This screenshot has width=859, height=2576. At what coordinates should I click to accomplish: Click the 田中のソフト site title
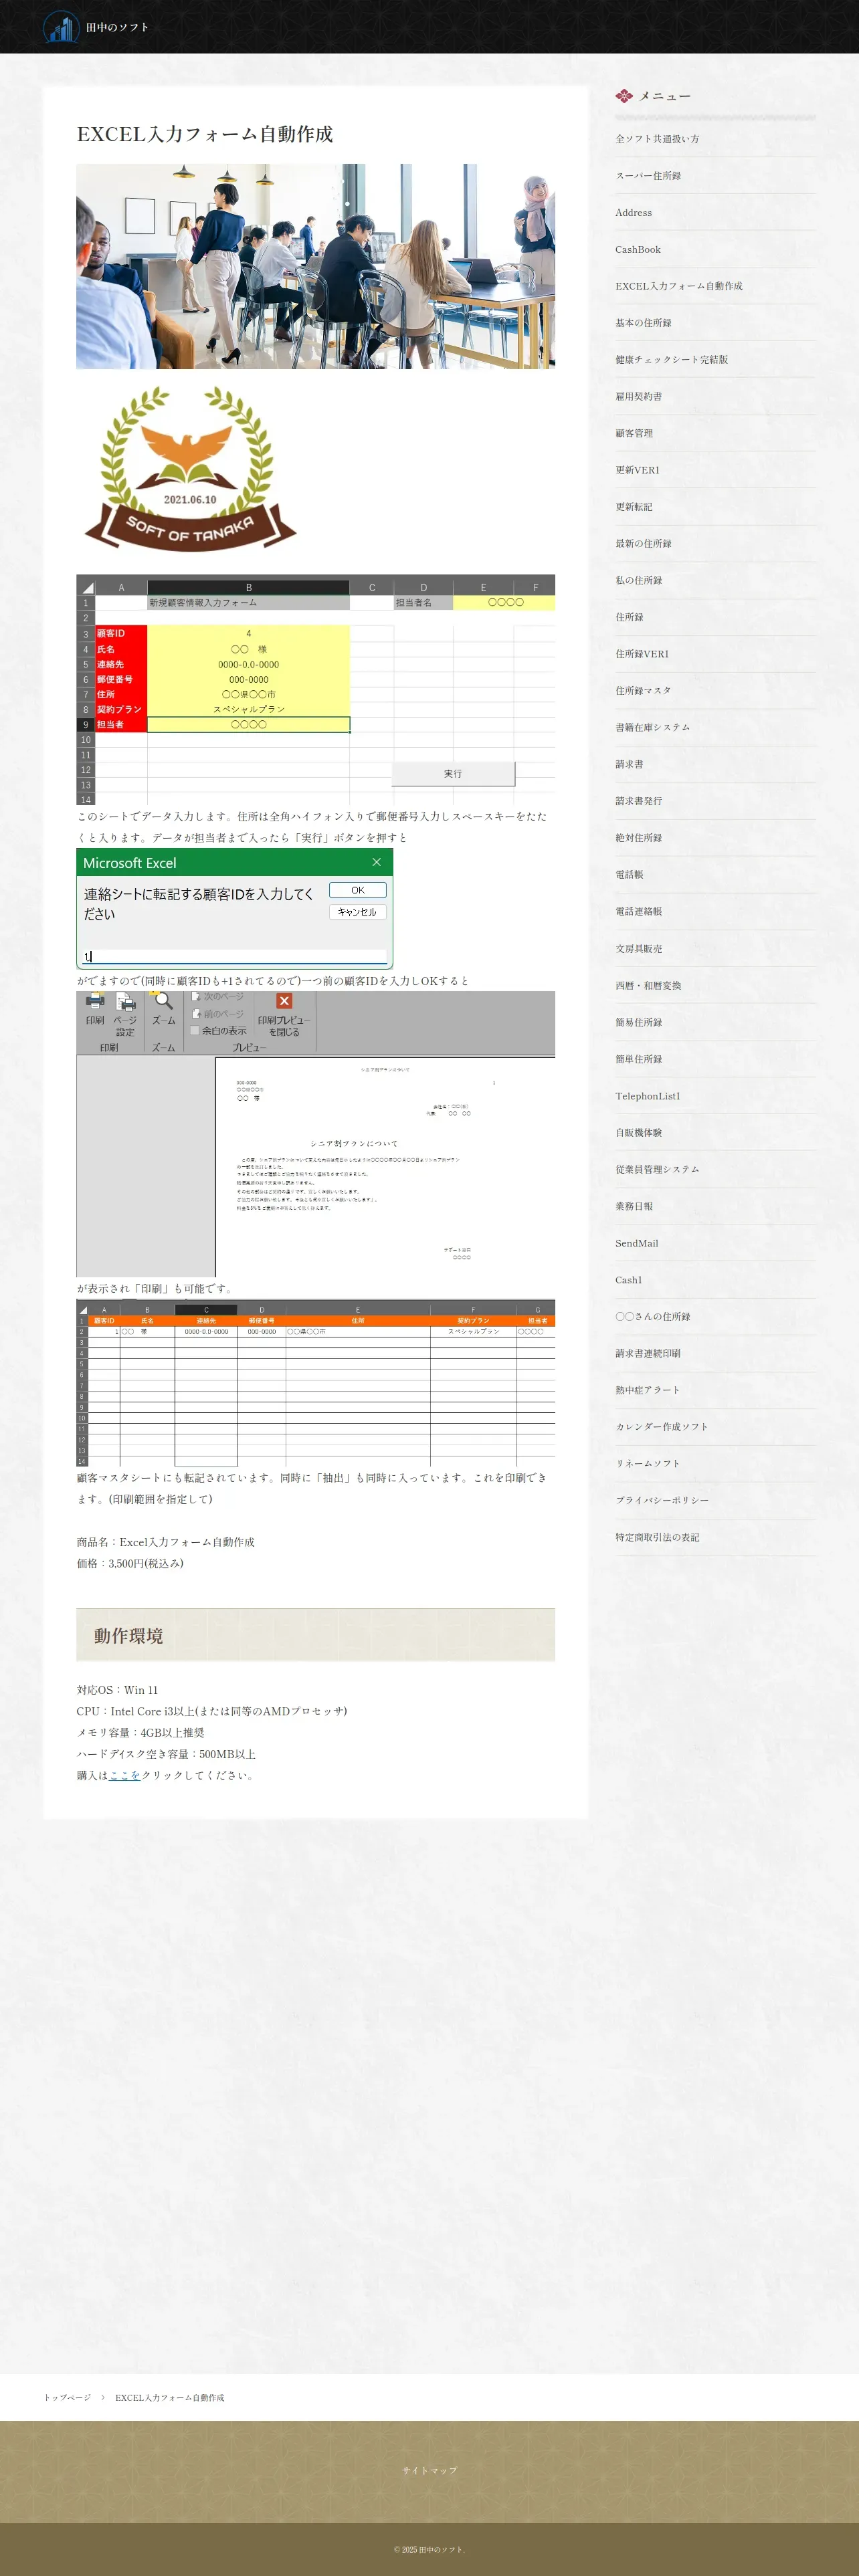pos(117,27)
